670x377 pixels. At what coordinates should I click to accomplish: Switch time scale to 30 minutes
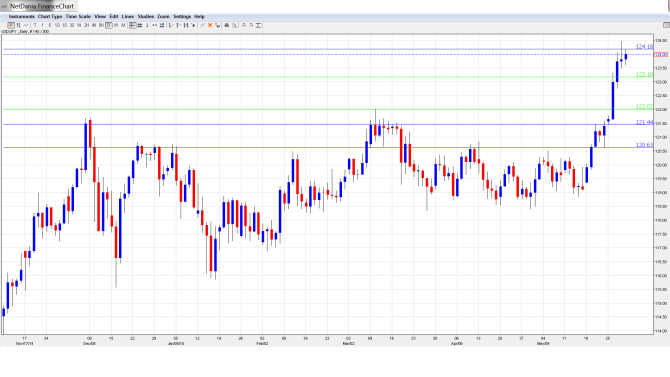pos(72,25)
